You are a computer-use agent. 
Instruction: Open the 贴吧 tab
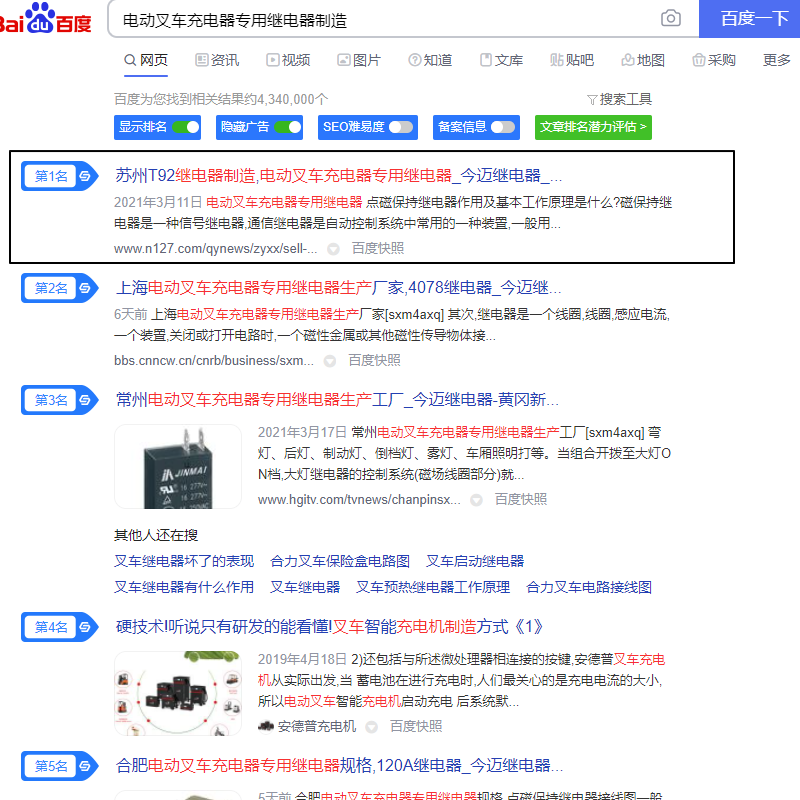point(572,60)
